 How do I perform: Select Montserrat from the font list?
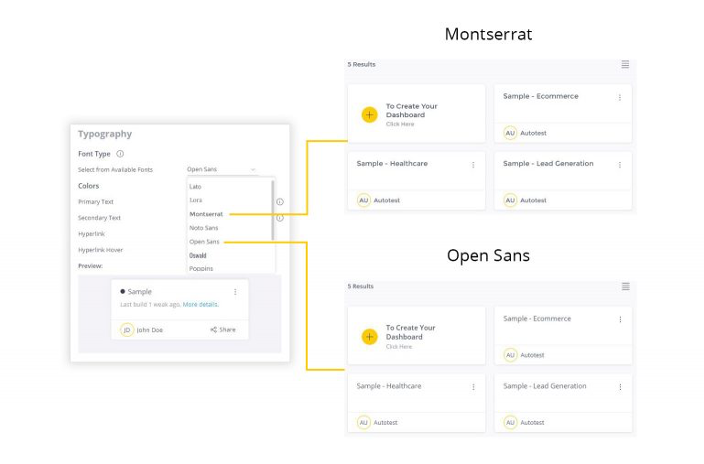click(206, 214)
